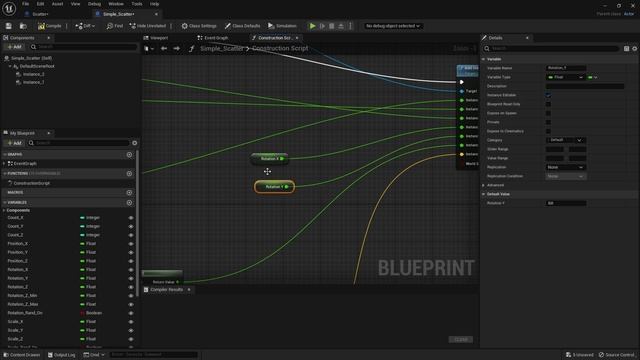Add a new function with plus icon
The image size is (640, 360).
[x=129, y=173]
